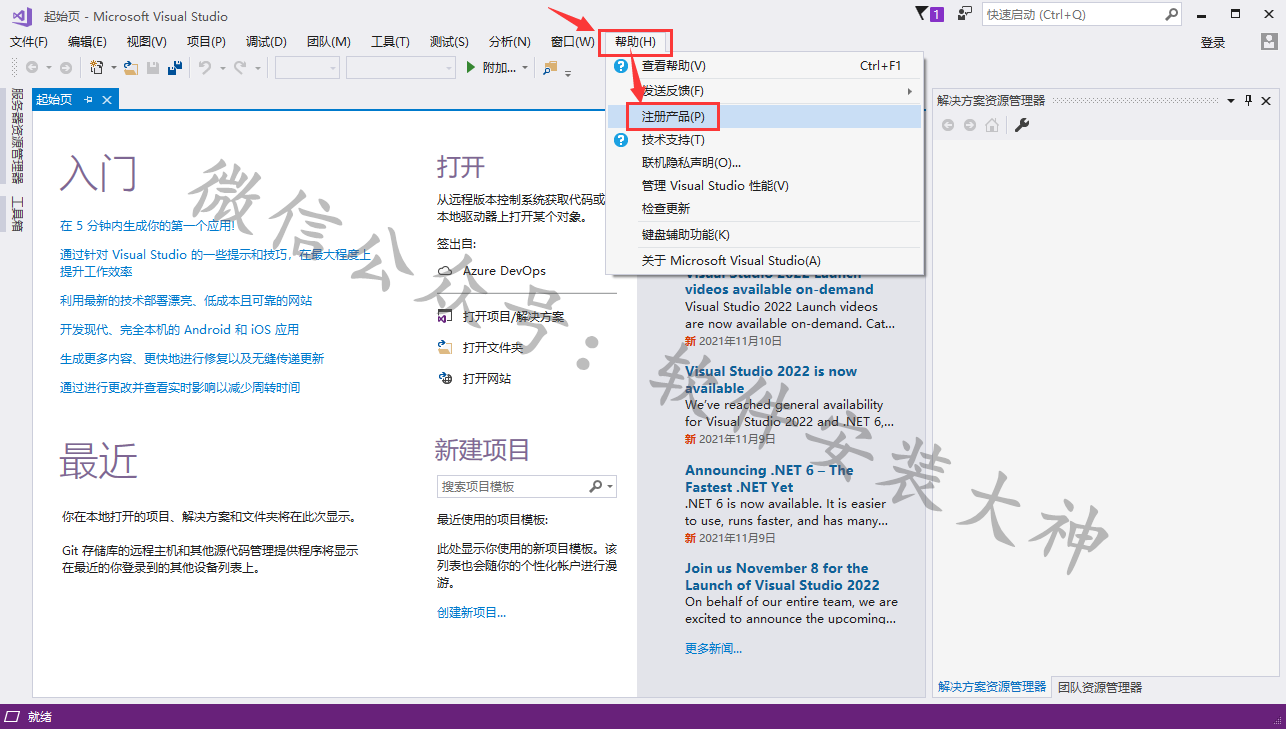
Task: Click the Save floppy-disk icon in the toolbar
Action: click(x=153, y=67)
